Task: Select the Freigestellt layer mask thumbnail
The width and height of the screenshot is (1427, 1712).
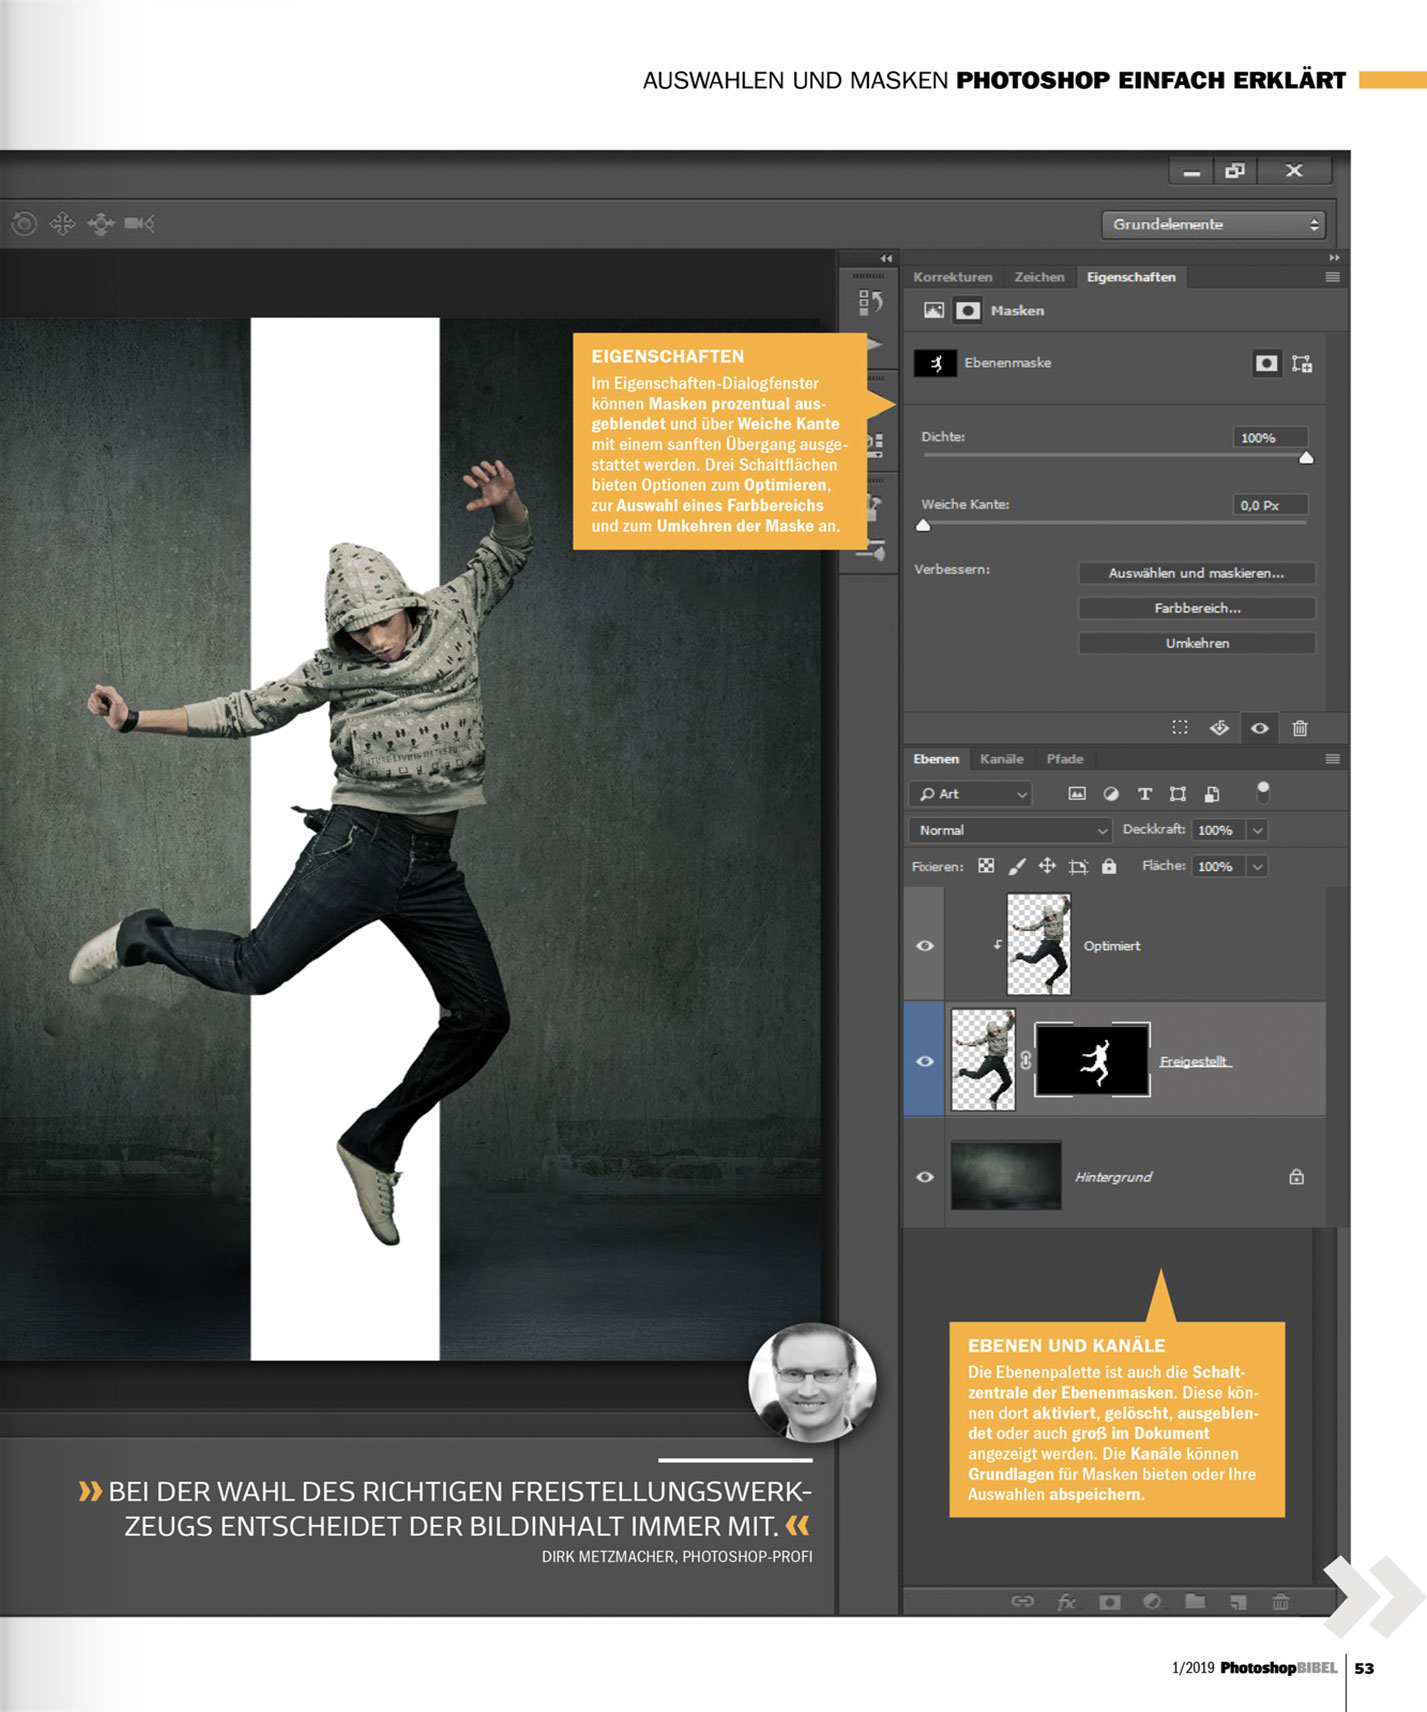Action: tap(1092, 1060)
